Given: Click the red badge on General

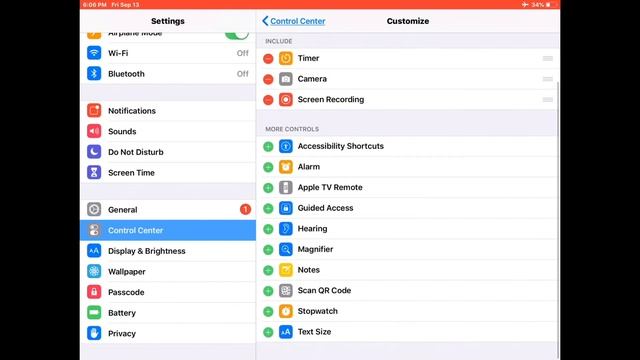Looking at the screenshot, I should point(245,209).
